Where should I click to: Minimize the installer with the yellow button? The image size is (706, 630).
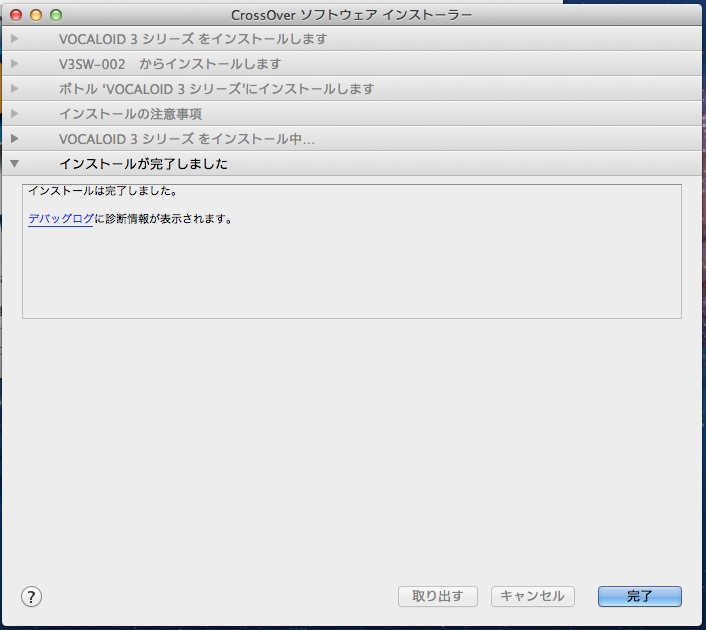pyautogui.click(x=36, y=15)
